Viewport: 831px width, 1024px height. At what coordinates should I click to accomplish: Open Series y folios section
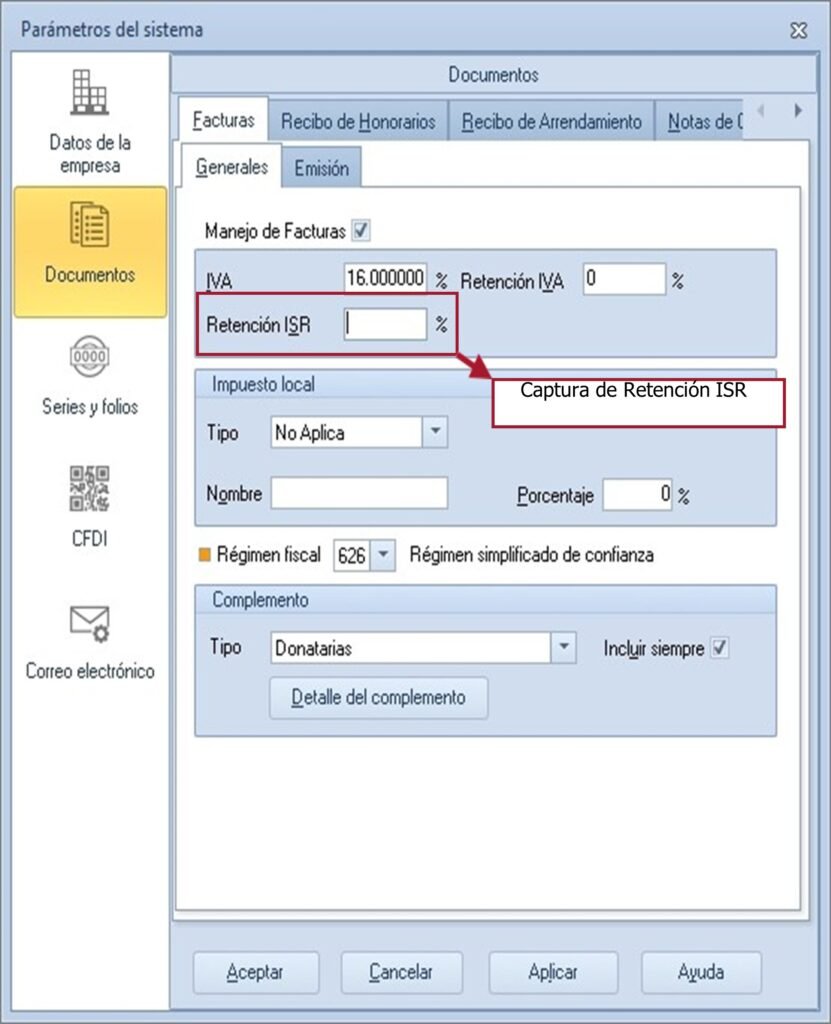pos(90,378)
